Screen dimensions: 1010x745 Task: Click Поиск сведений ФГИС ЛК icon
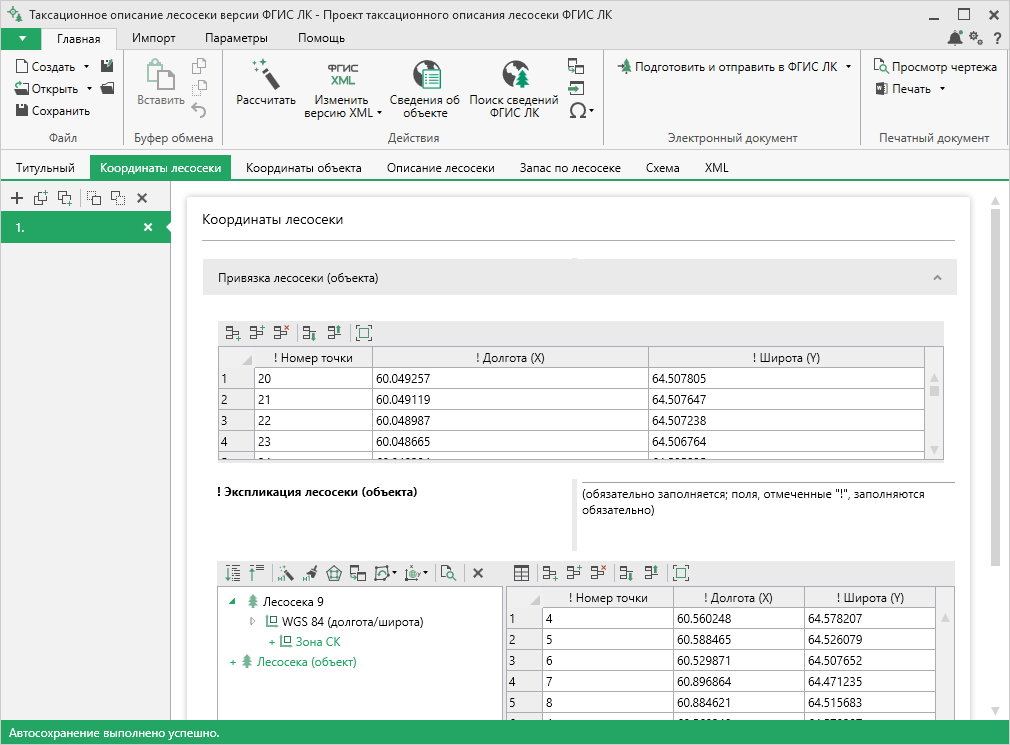[x=516, y=75]
